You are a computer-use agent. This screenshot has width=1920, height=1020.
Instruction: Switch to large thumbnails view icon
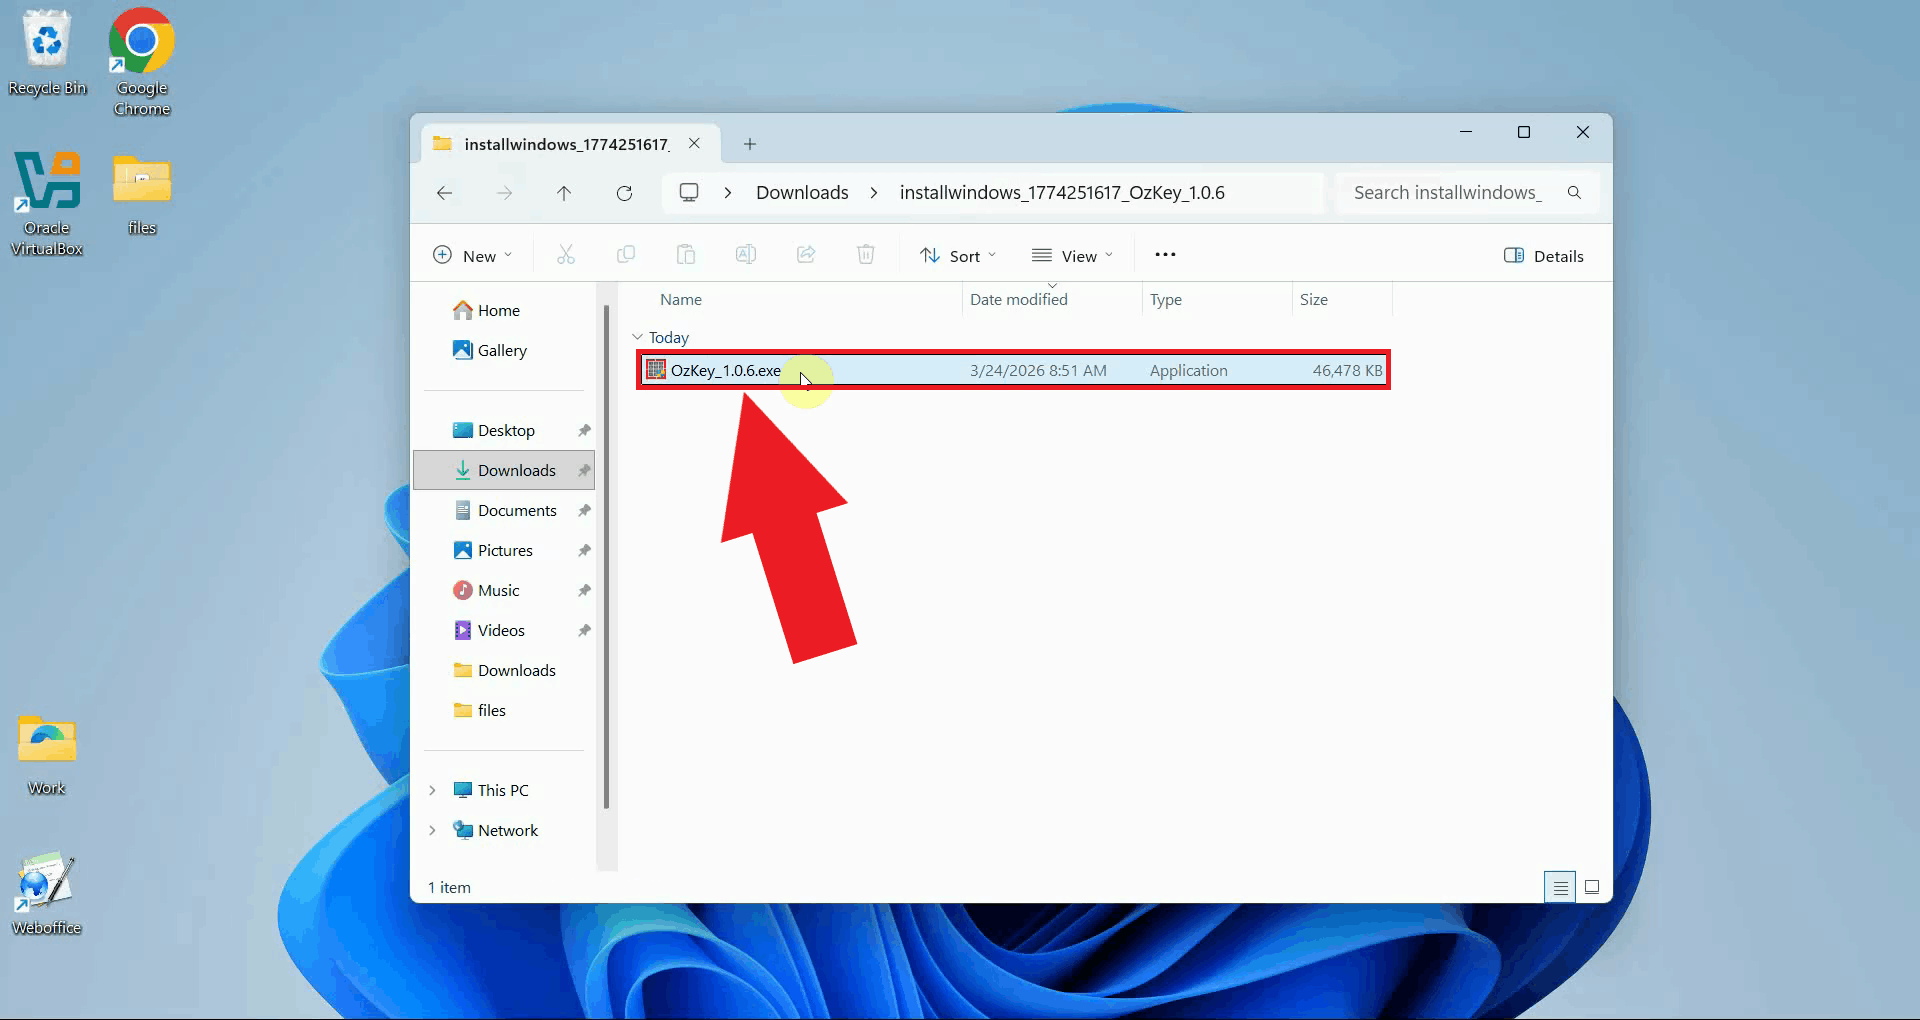pyautogui.click(x=1592, y=887)
